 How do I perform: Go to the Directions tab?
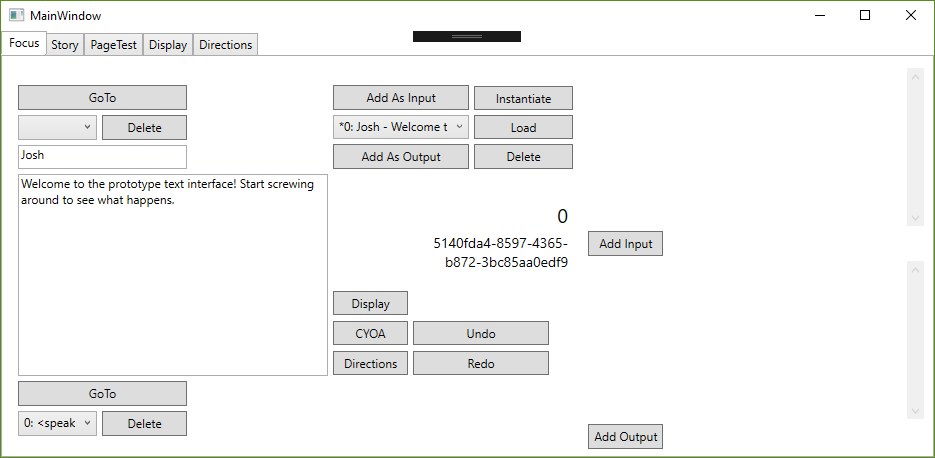(225, 45)
